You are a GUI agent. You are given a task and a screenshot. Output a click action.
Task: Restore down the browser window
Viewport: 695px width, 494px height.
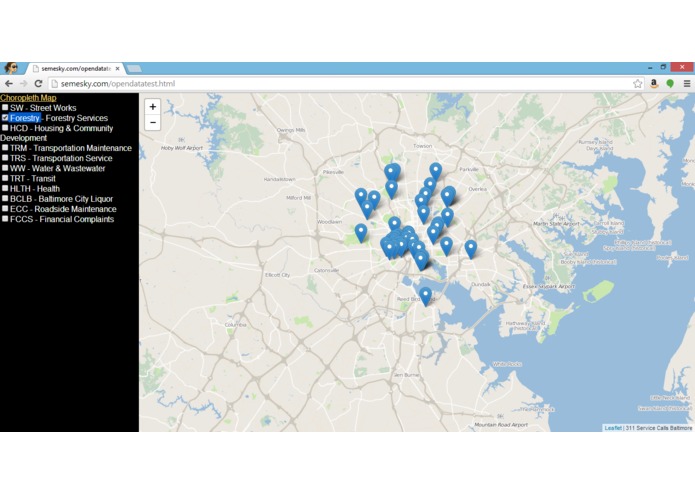[x=663, y=67]
